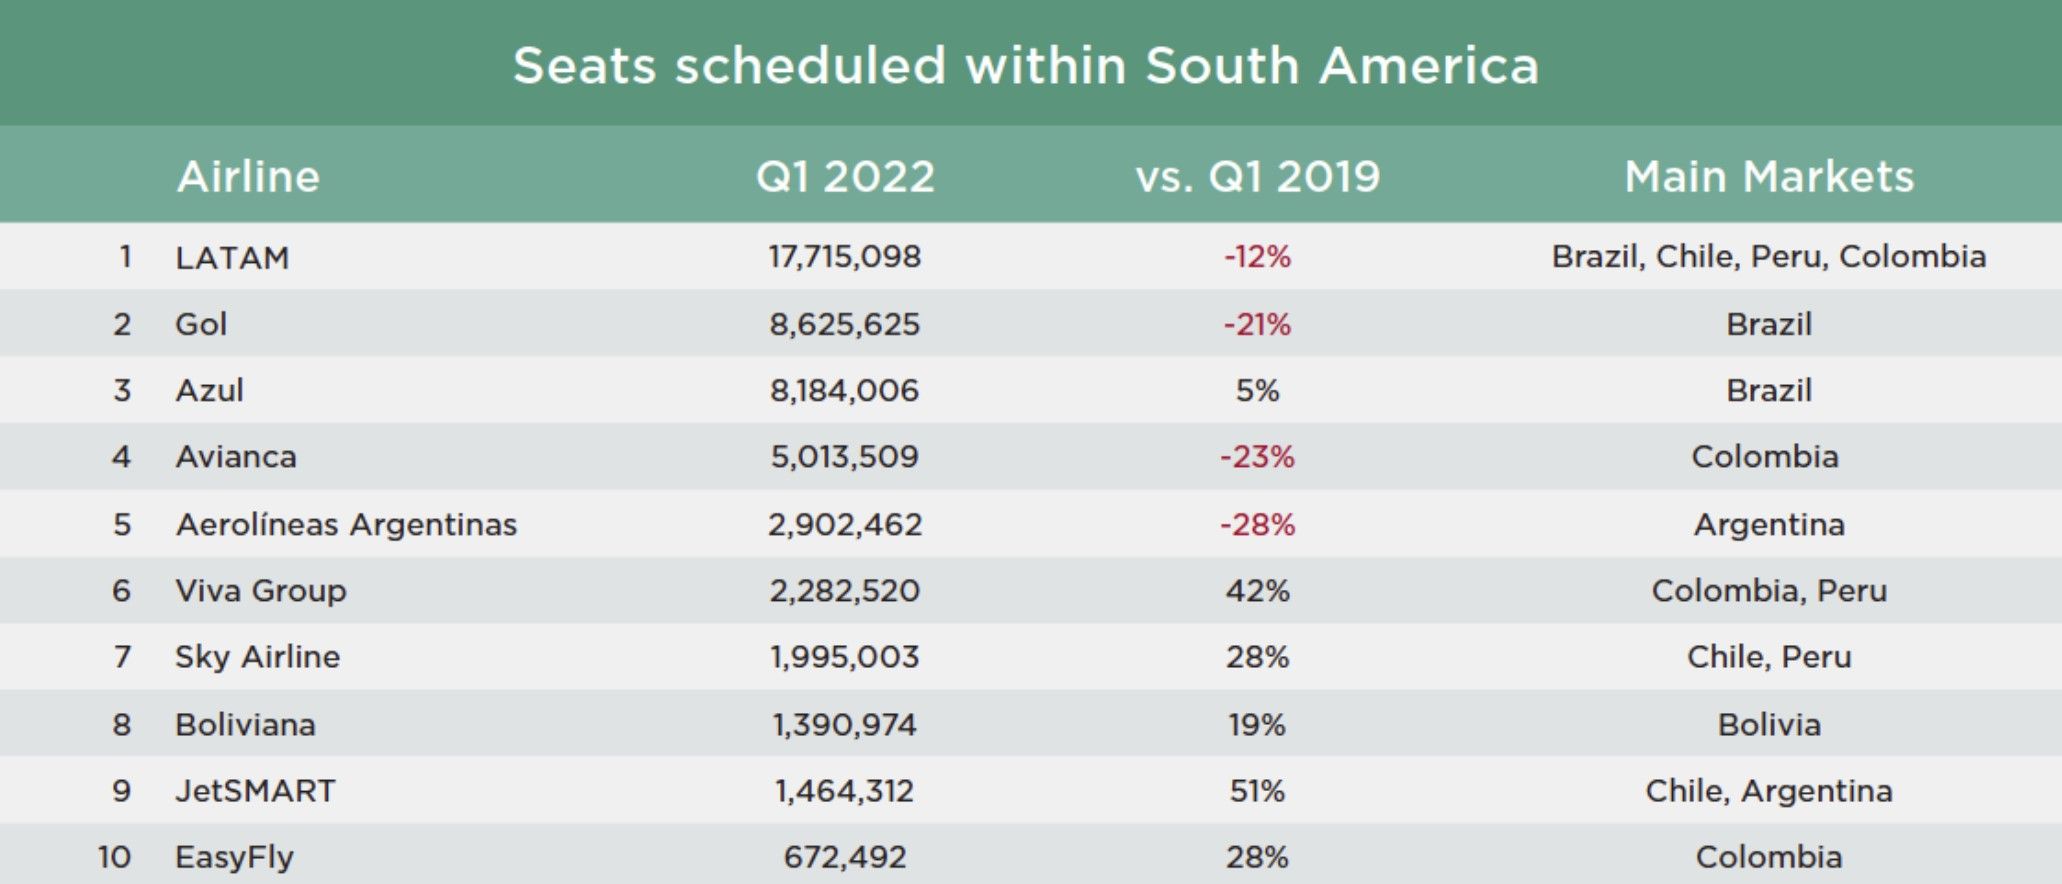
Task: Select the Viva Group airline name
Action: pyautogui.click(x=260, y=591)
